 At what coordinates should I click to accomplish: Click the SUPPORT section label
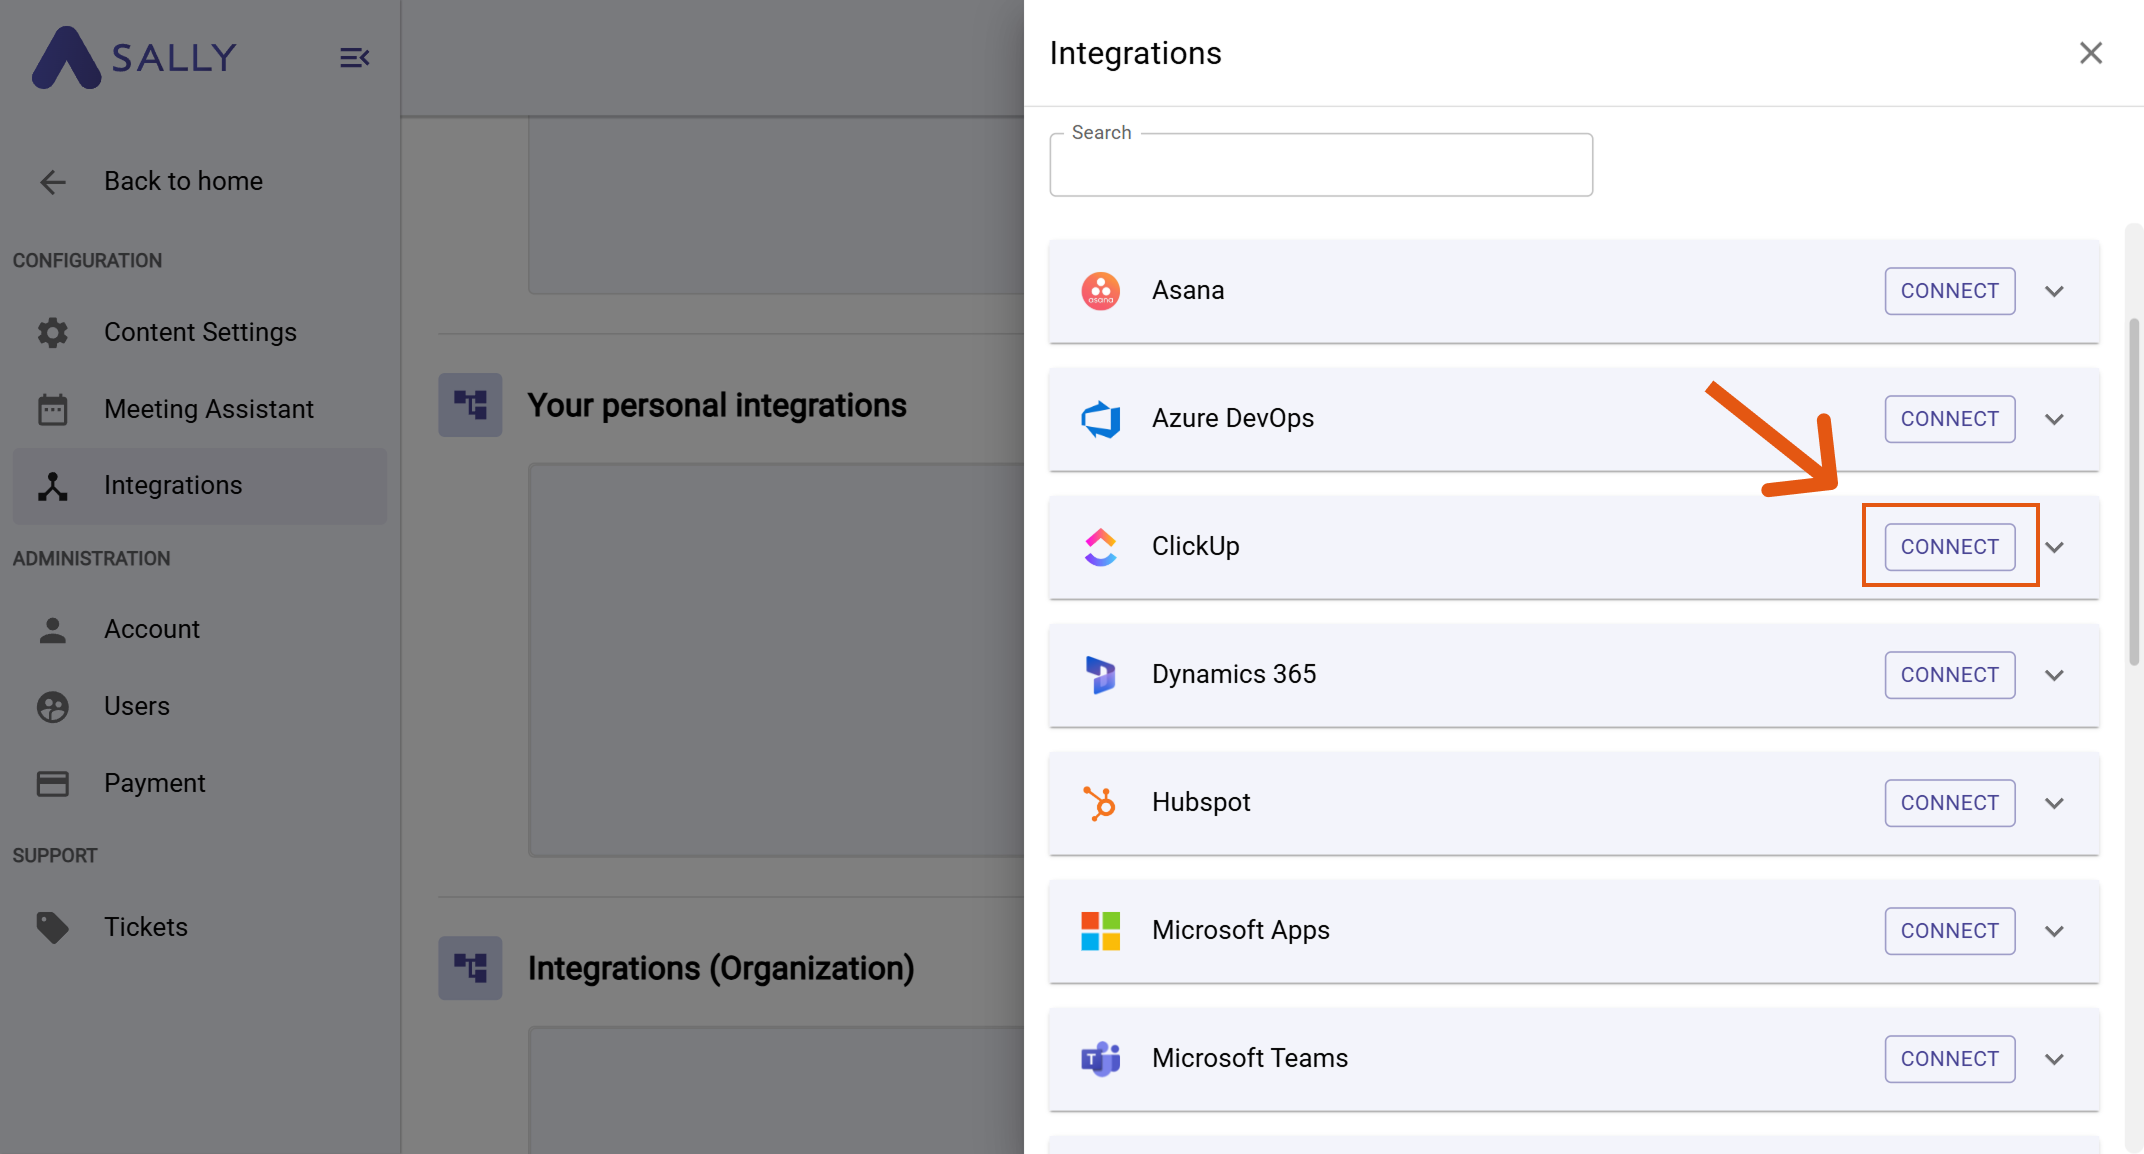click(55, 856)
